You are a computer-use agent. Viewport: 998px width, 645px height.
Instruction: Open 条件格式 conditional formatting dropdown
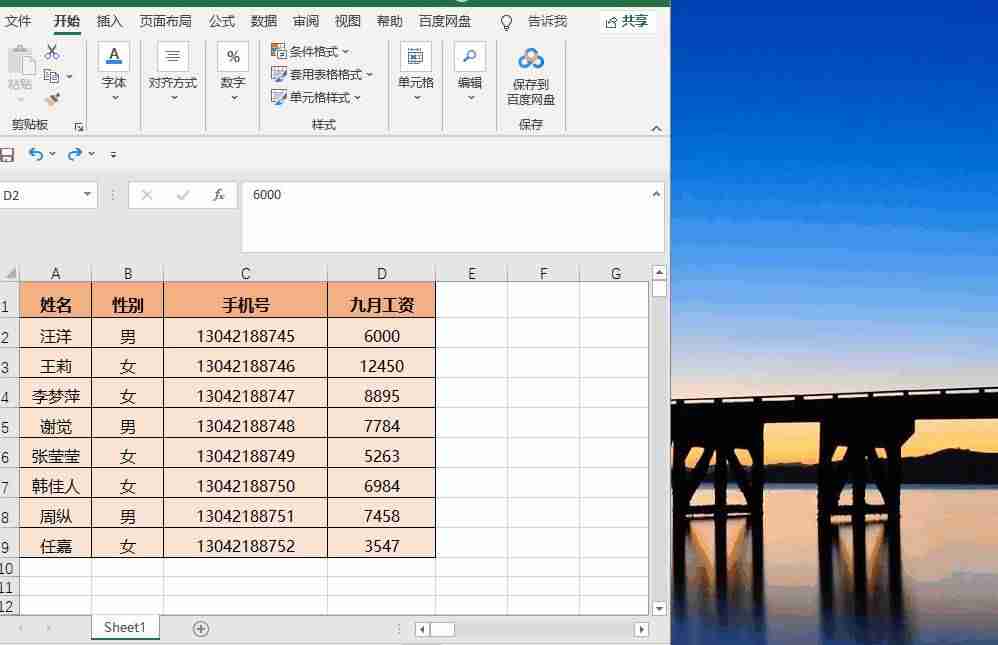tap(310, 51)
